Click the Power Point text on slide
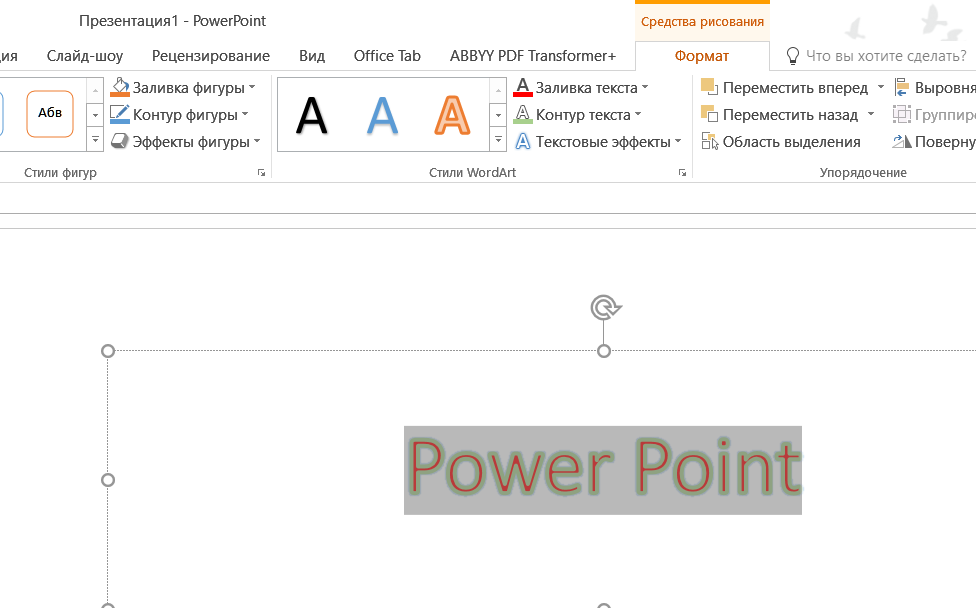This screenshot has width=976, height=608. 603,470
